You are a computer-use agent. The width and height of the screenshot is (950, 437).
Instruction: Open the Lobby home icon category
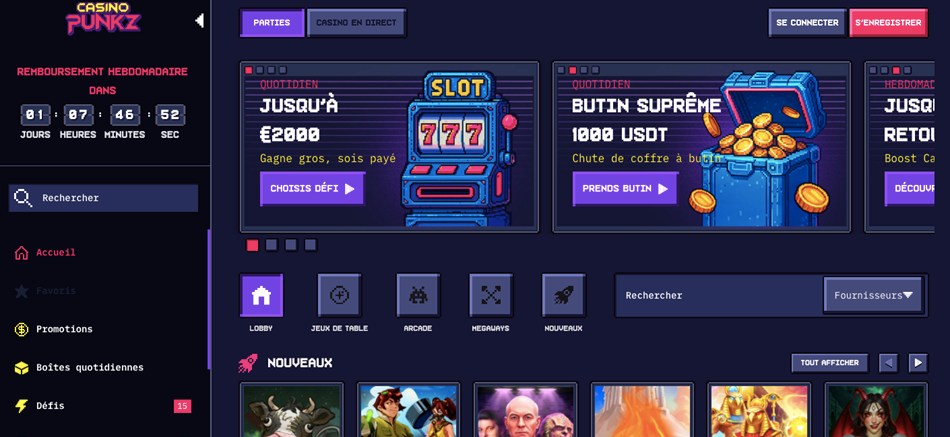click(x=261, y=295)
